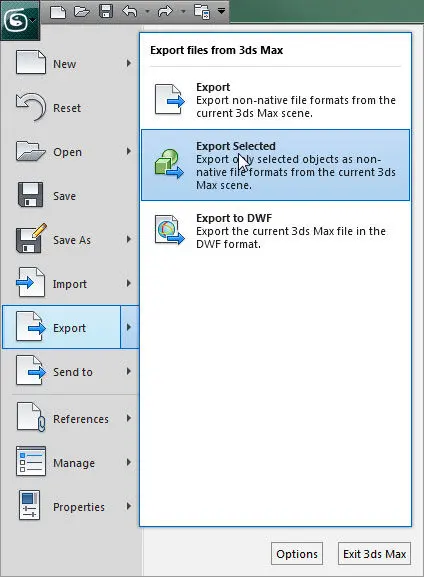
Task: Expand the Open submenu arrow
Action: [128, 151]
